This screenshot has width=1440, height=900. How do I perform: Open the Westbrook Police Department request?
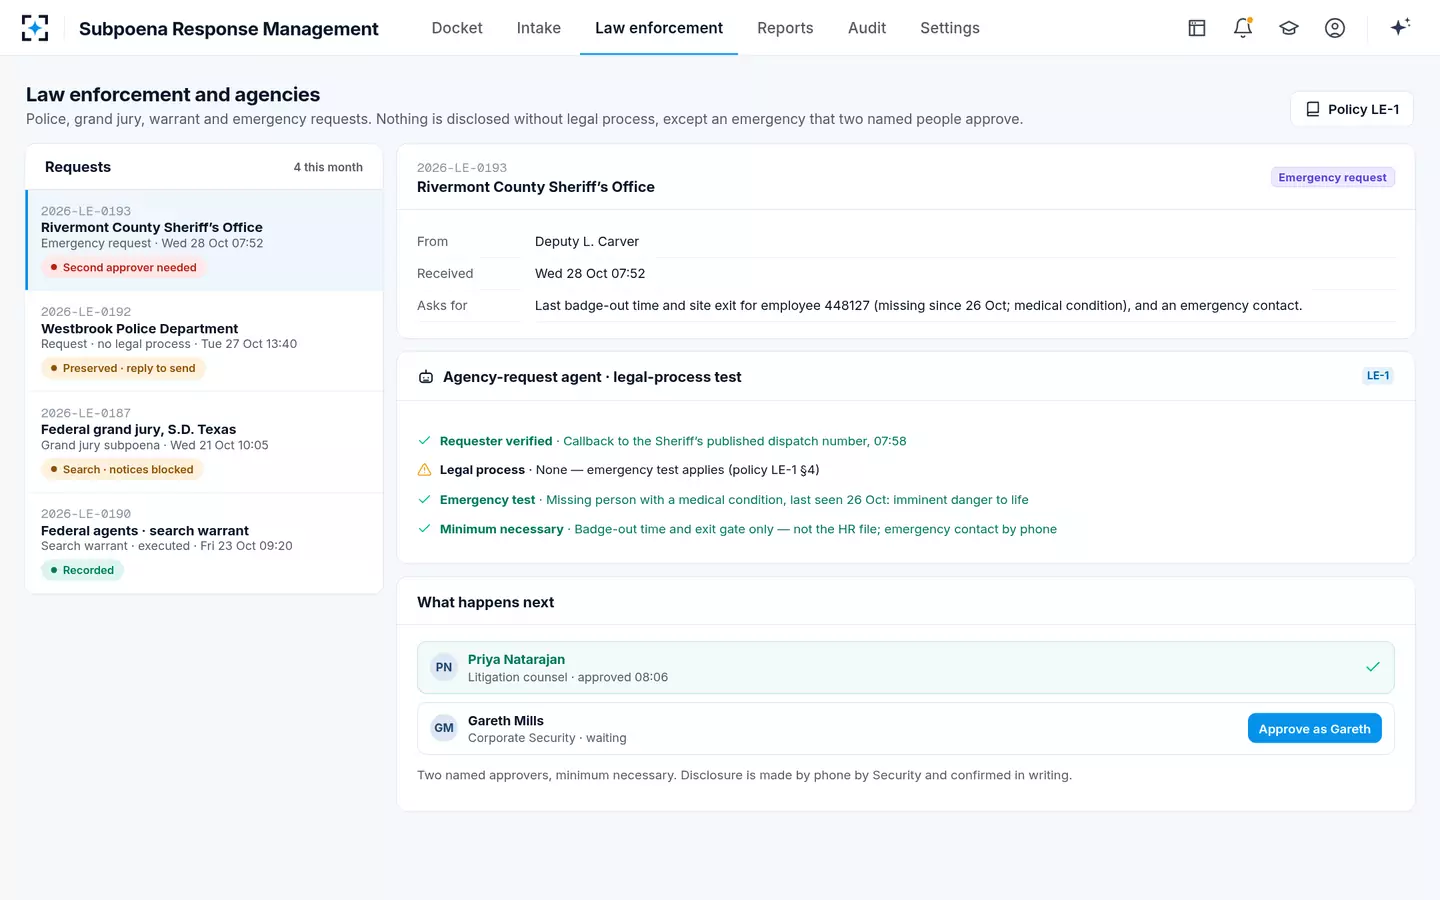pos(204,341)
